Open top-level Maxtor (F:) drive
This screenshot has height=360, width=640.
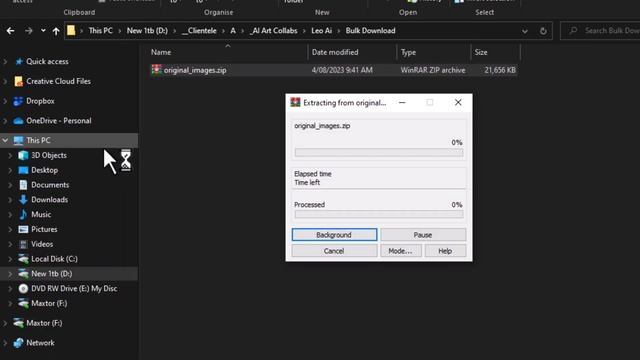[x=44, y=323]
